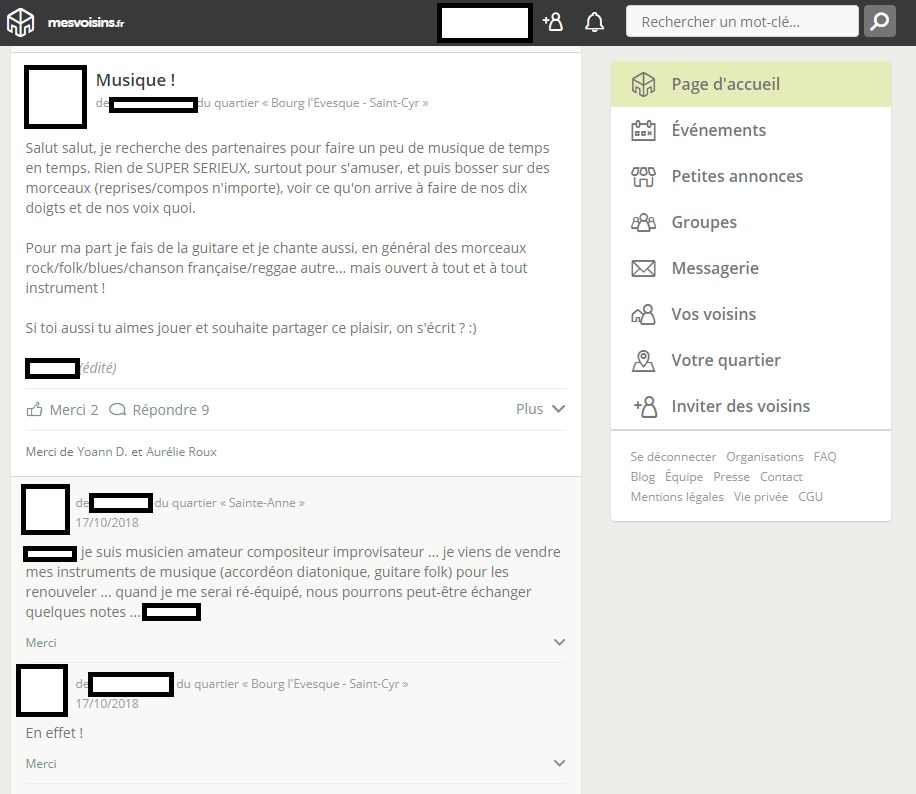Screen dimensions: 916x794
Task: Click the Se déconnecter link
Action: (673, 456)
